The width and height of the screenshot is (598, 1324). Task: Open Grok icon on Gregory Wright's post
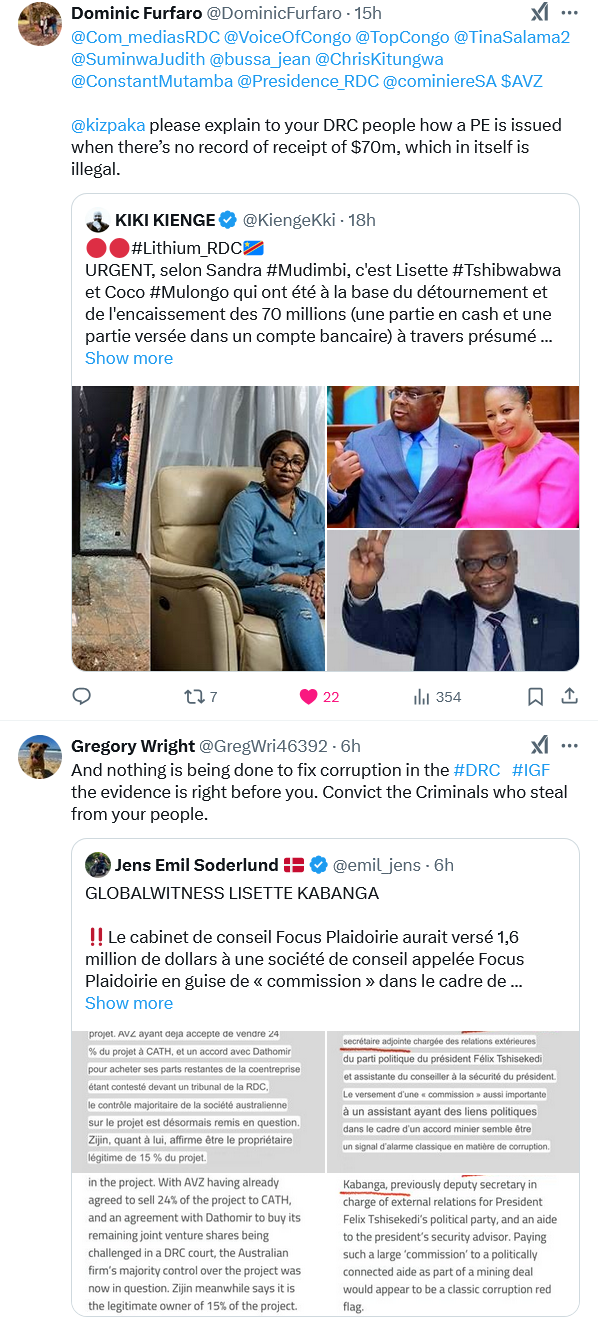click(x=539, y=745)
